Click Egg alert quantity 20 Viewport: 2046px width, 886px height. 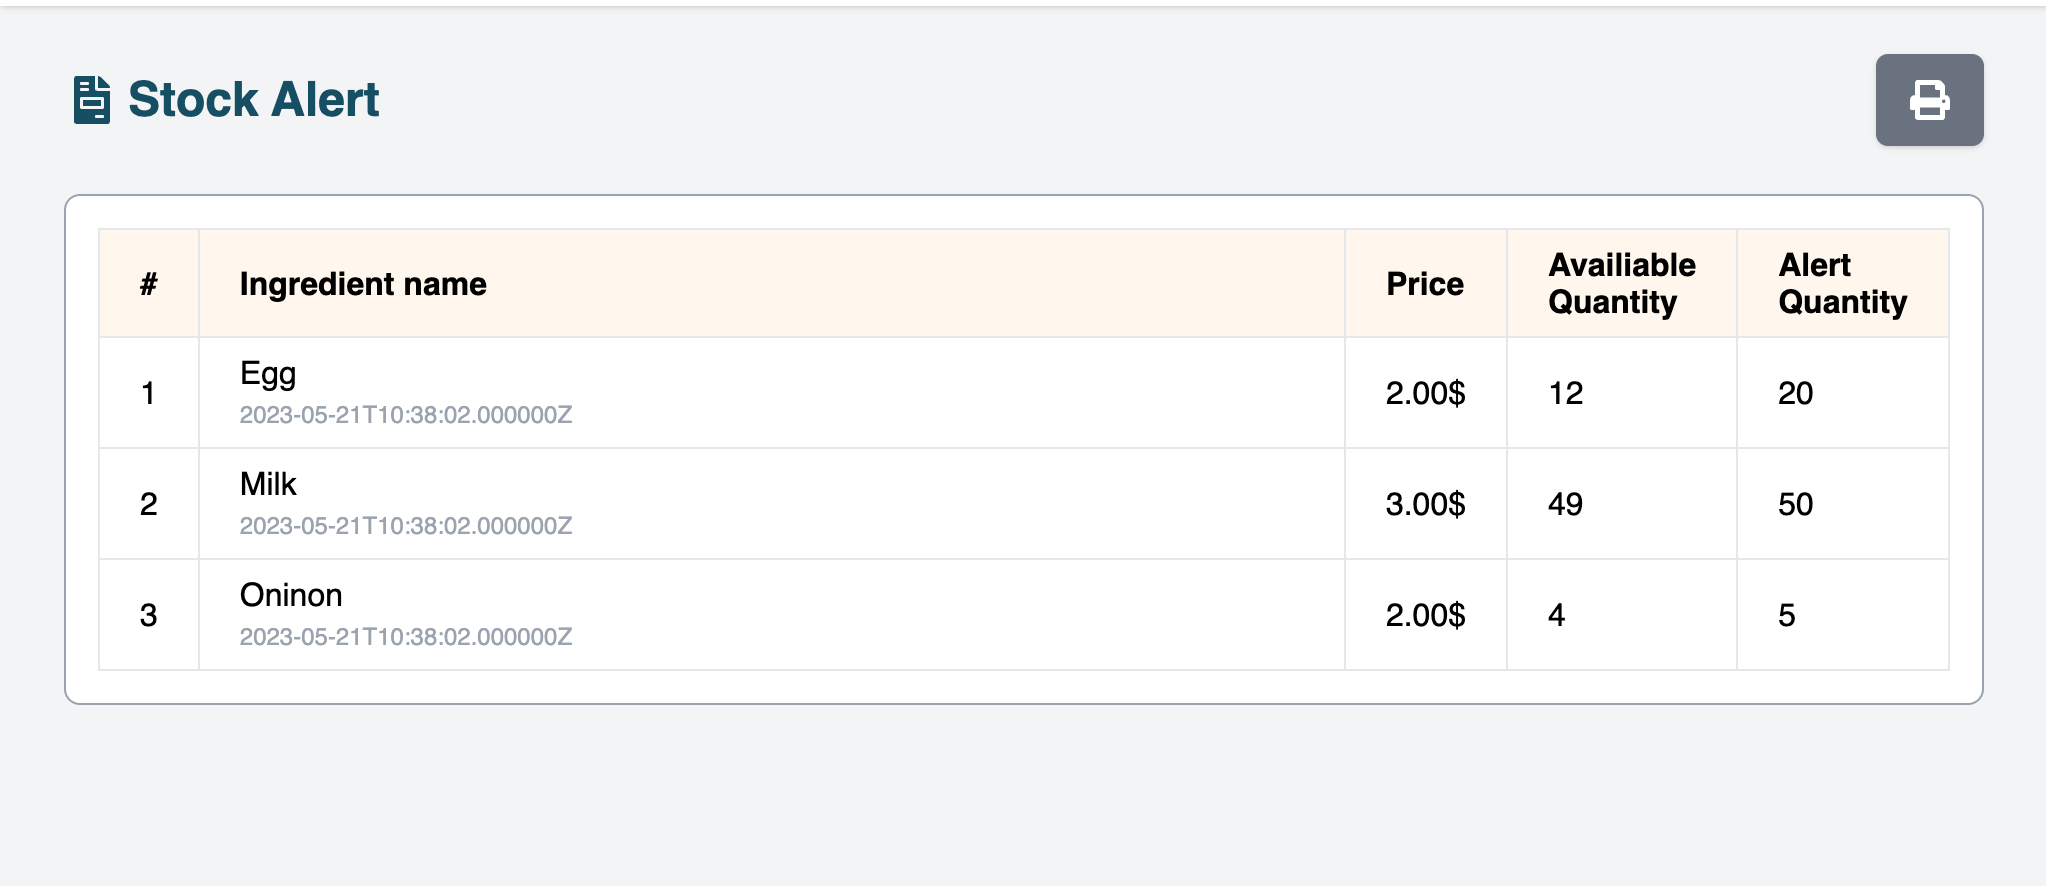(1795, 393)
